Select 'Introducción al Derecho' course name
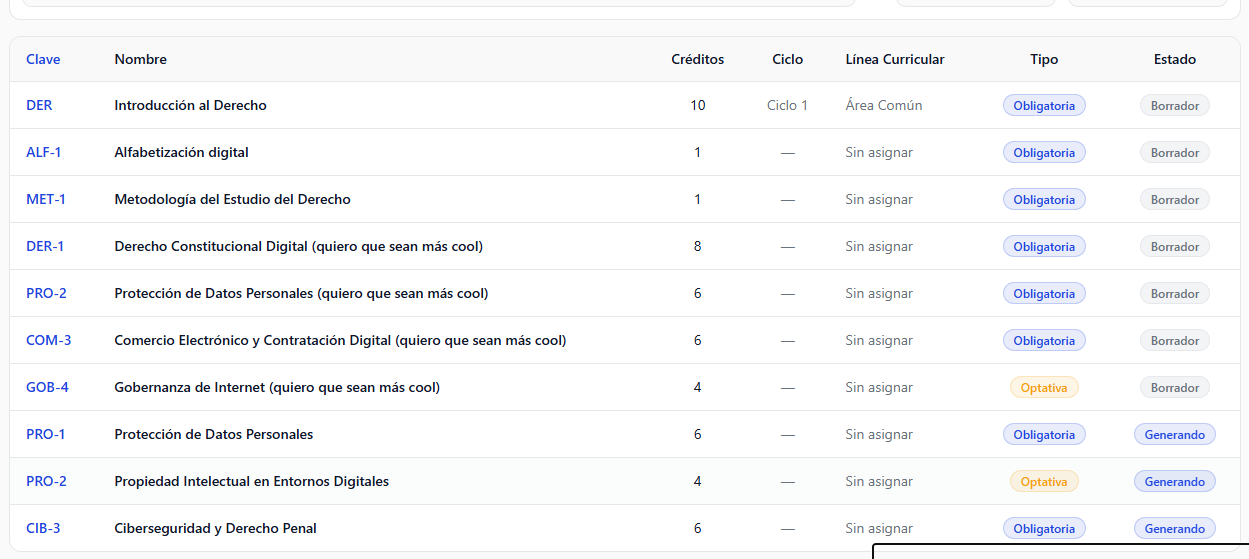The width and height of the screenshot is (1249, 559). (x=190, y=105)
